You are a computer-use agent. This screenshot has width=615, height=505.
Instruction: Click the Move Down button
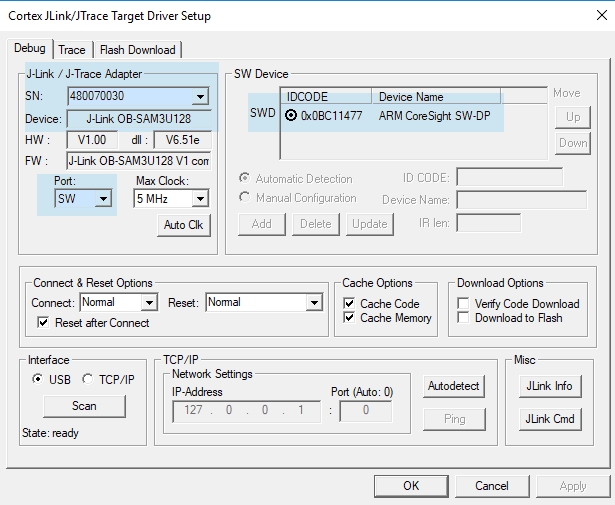[573, 143]
